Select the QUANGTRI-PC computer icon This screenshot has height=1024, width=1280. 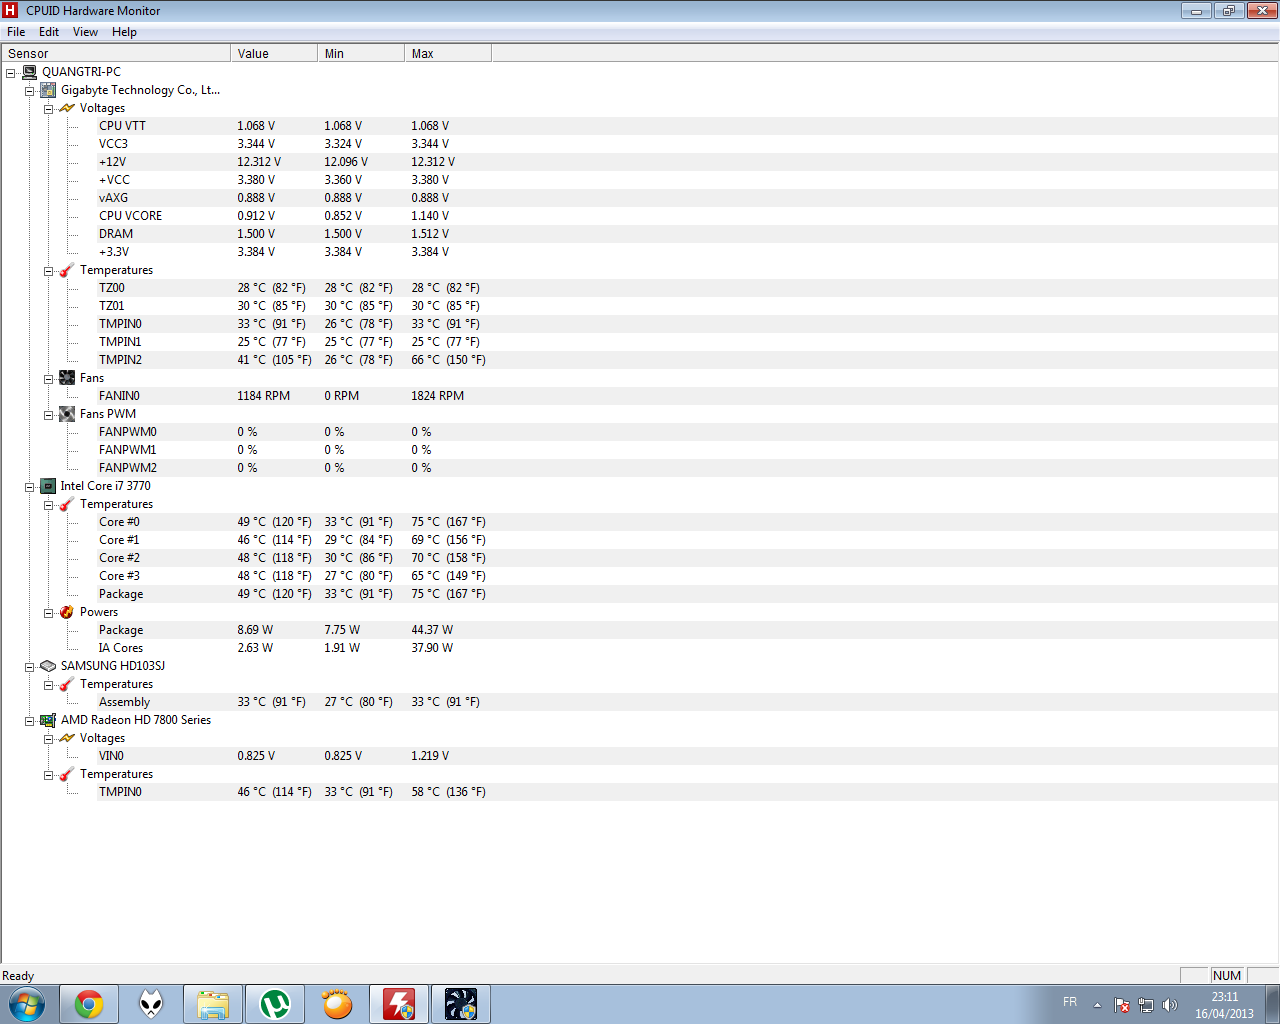point(30,72)
